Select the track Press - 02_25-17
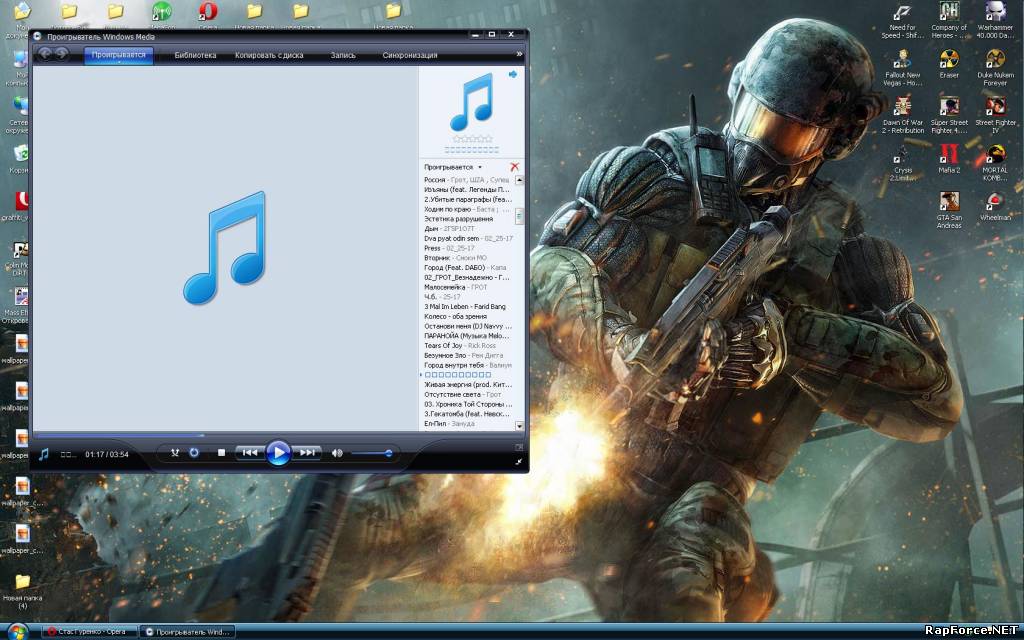 pos(449,248)
